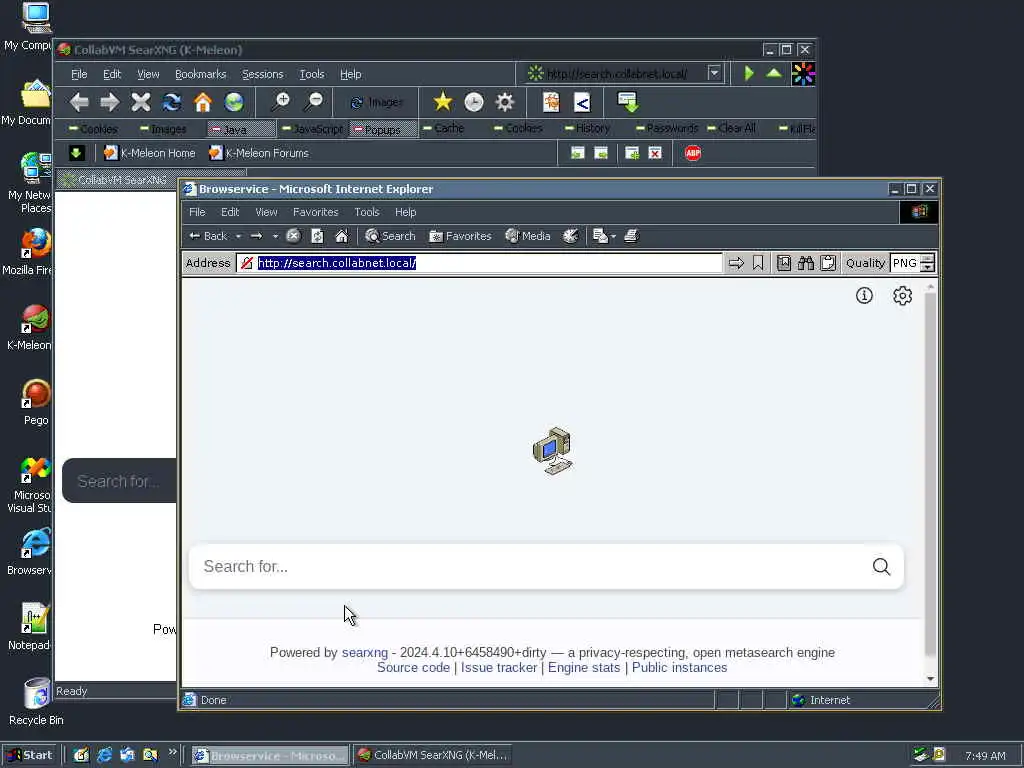Open the Source code link
Screen dimensions: 1024x768
point(413,667)
